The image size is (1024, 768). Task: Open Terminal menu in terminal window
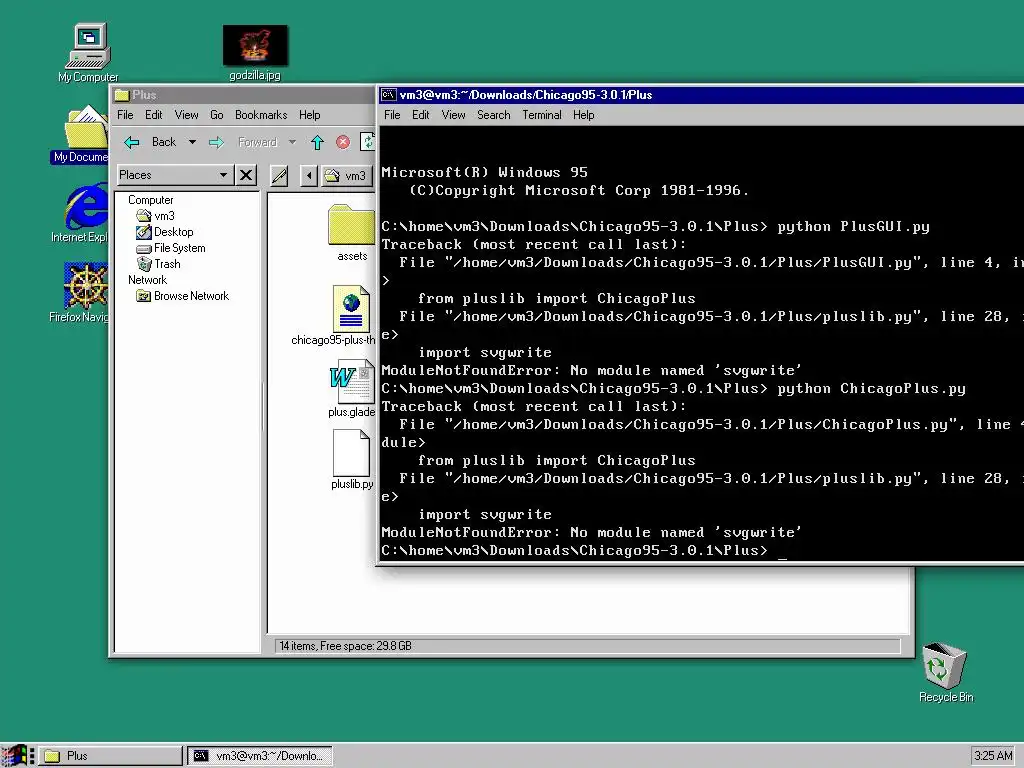tap(541, 115)
